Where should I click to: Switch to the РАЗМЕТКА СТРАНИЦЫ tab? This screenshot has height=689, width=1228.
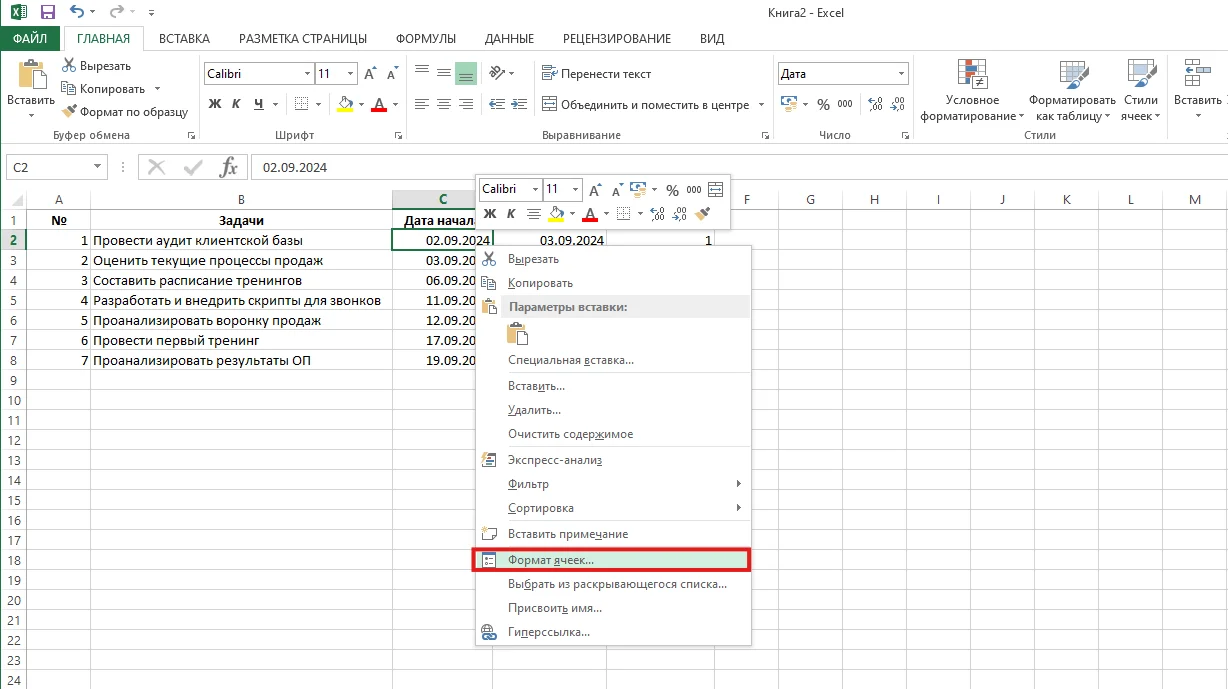pyautogui.click(x=302, y=39)
